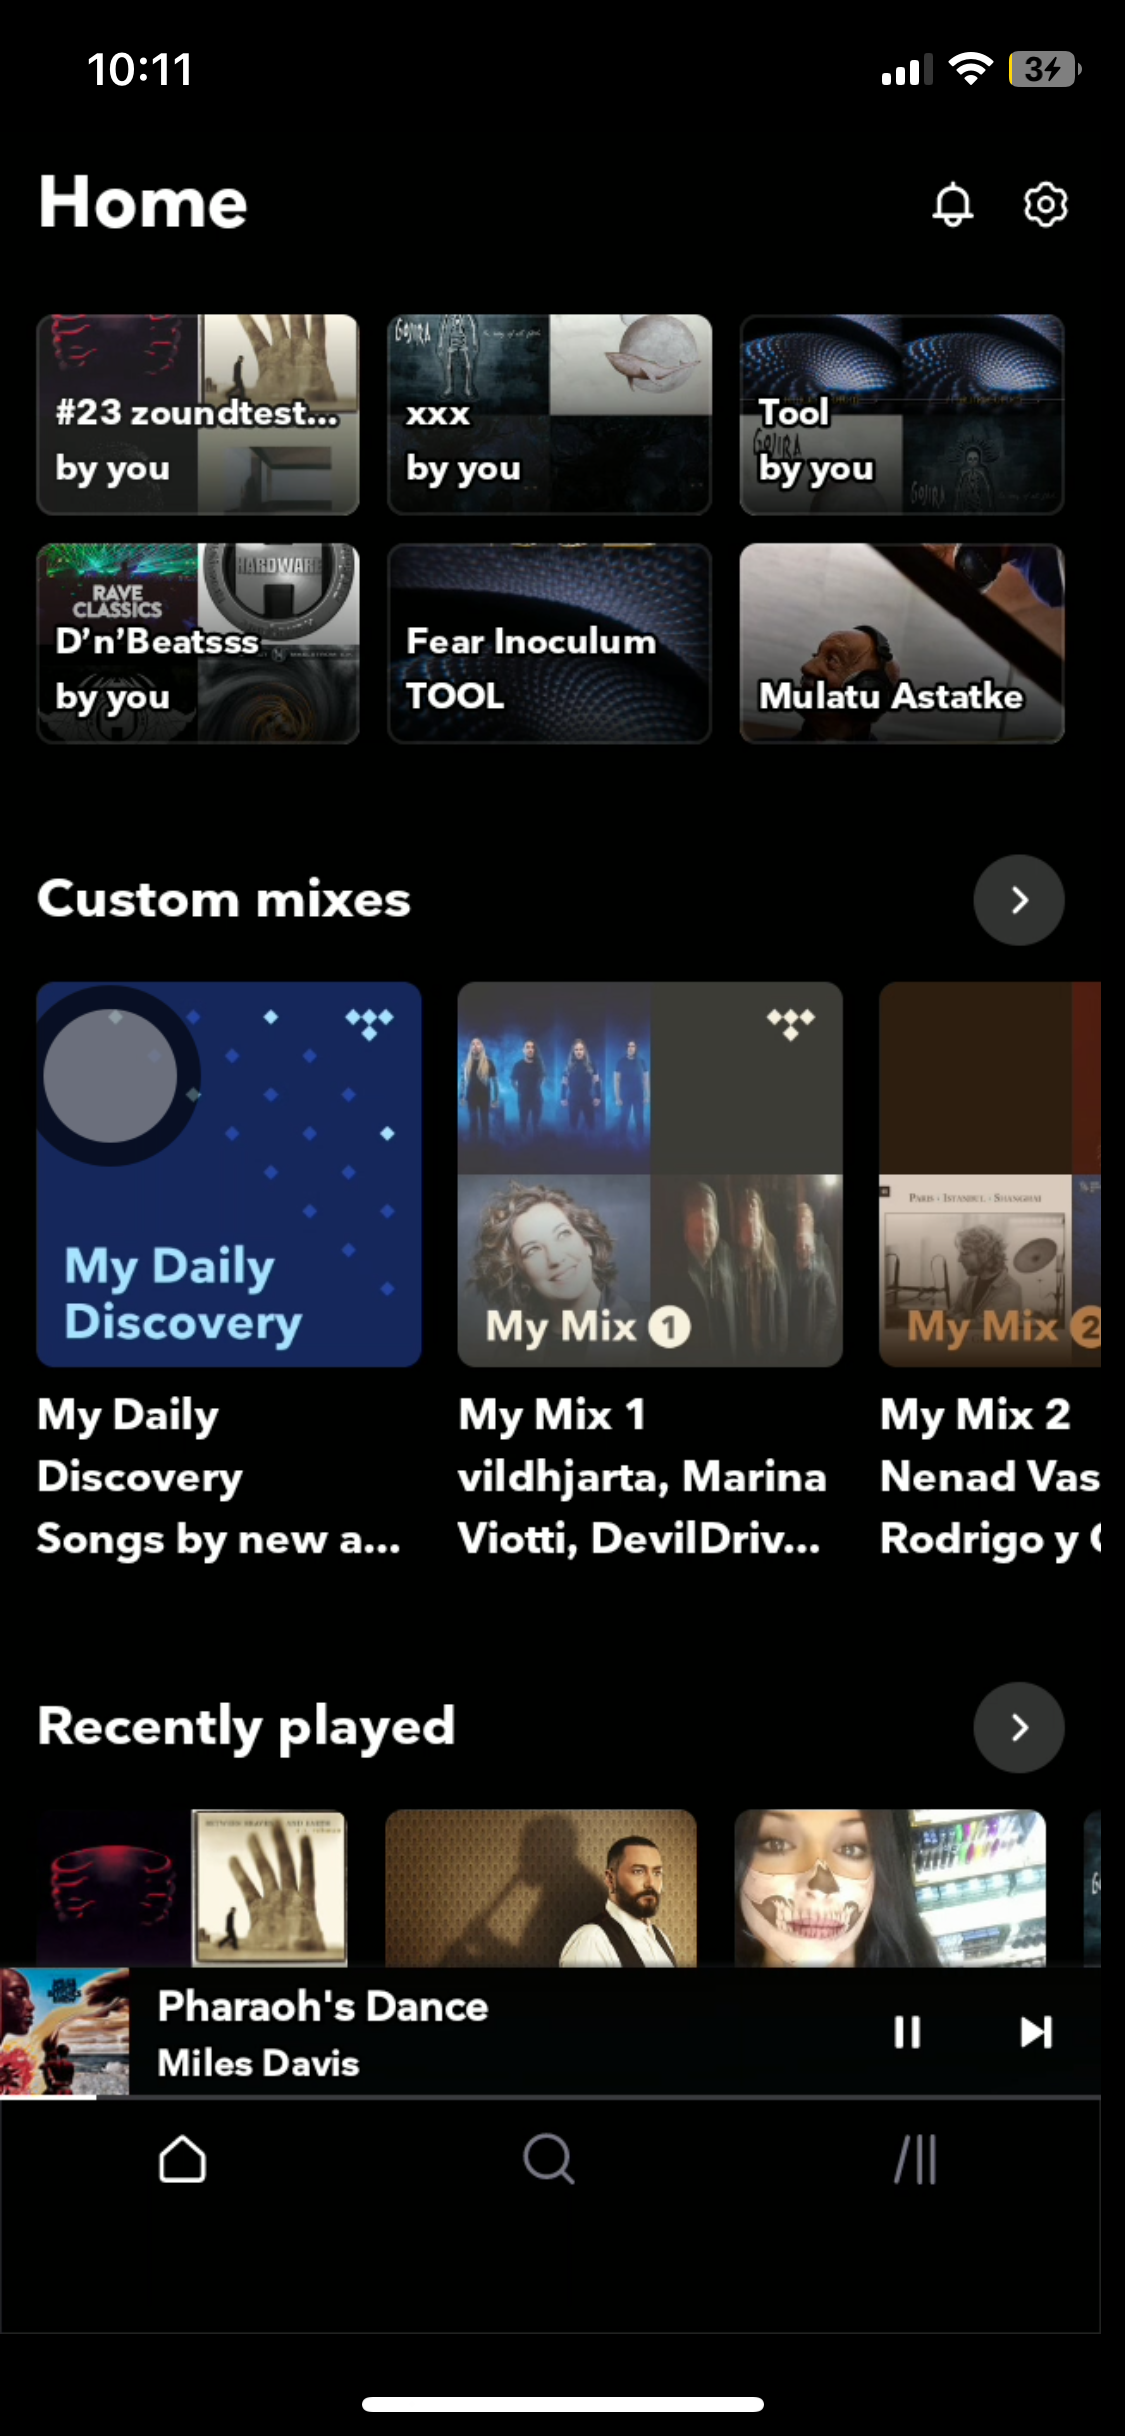Open xxx playlist by you
1125x2436 pixels.
coord(549,415)
